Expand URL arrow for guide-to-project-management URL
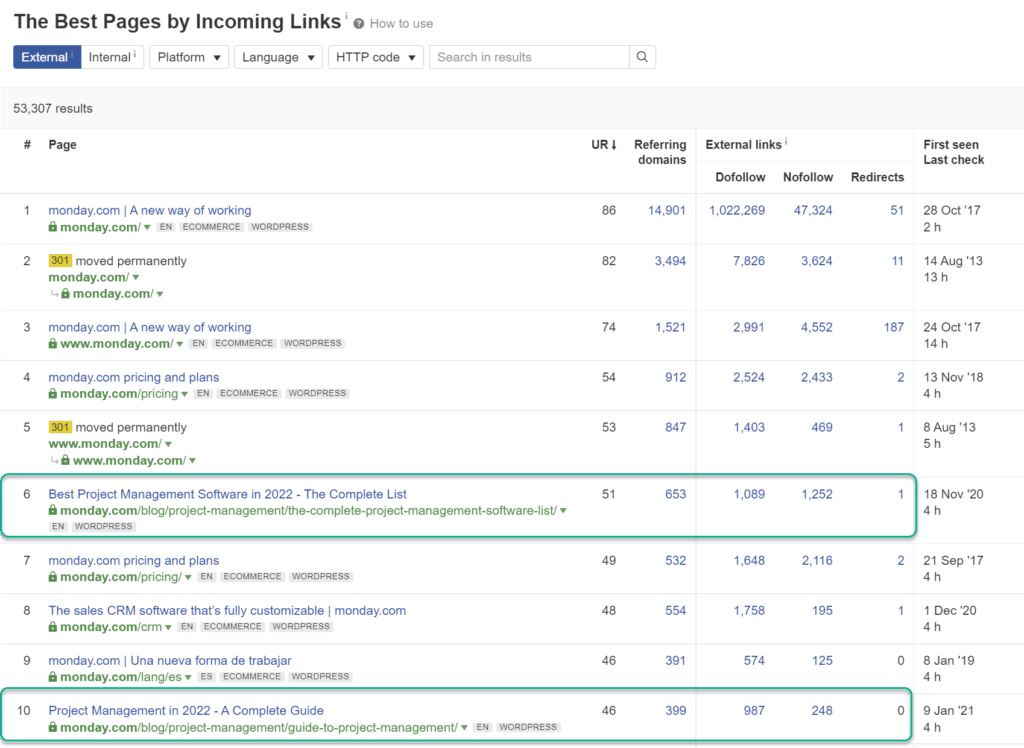 click(464, 728)
